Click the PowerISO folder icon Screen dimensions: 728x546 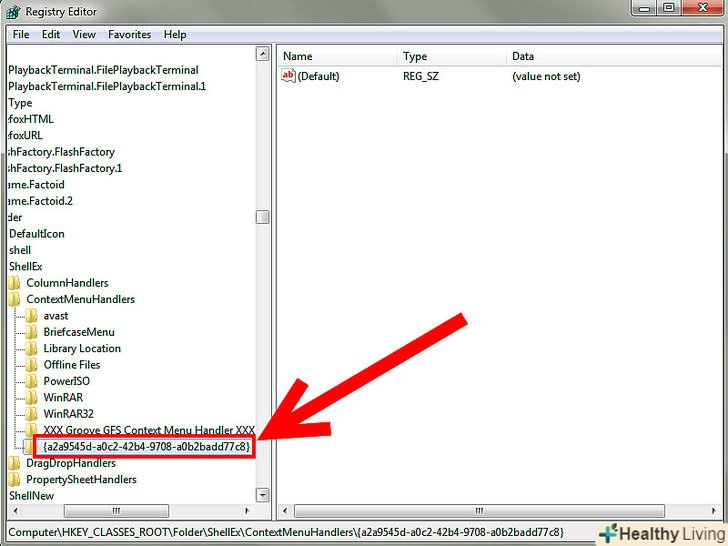32,381
